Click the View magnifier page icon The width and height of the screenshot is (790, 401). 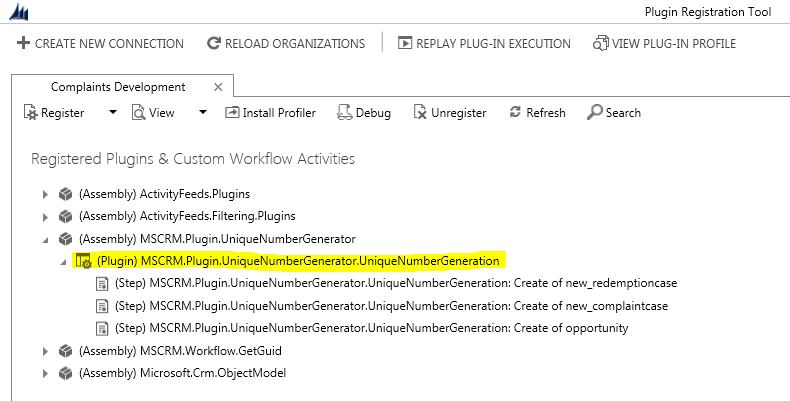[139, 112]
